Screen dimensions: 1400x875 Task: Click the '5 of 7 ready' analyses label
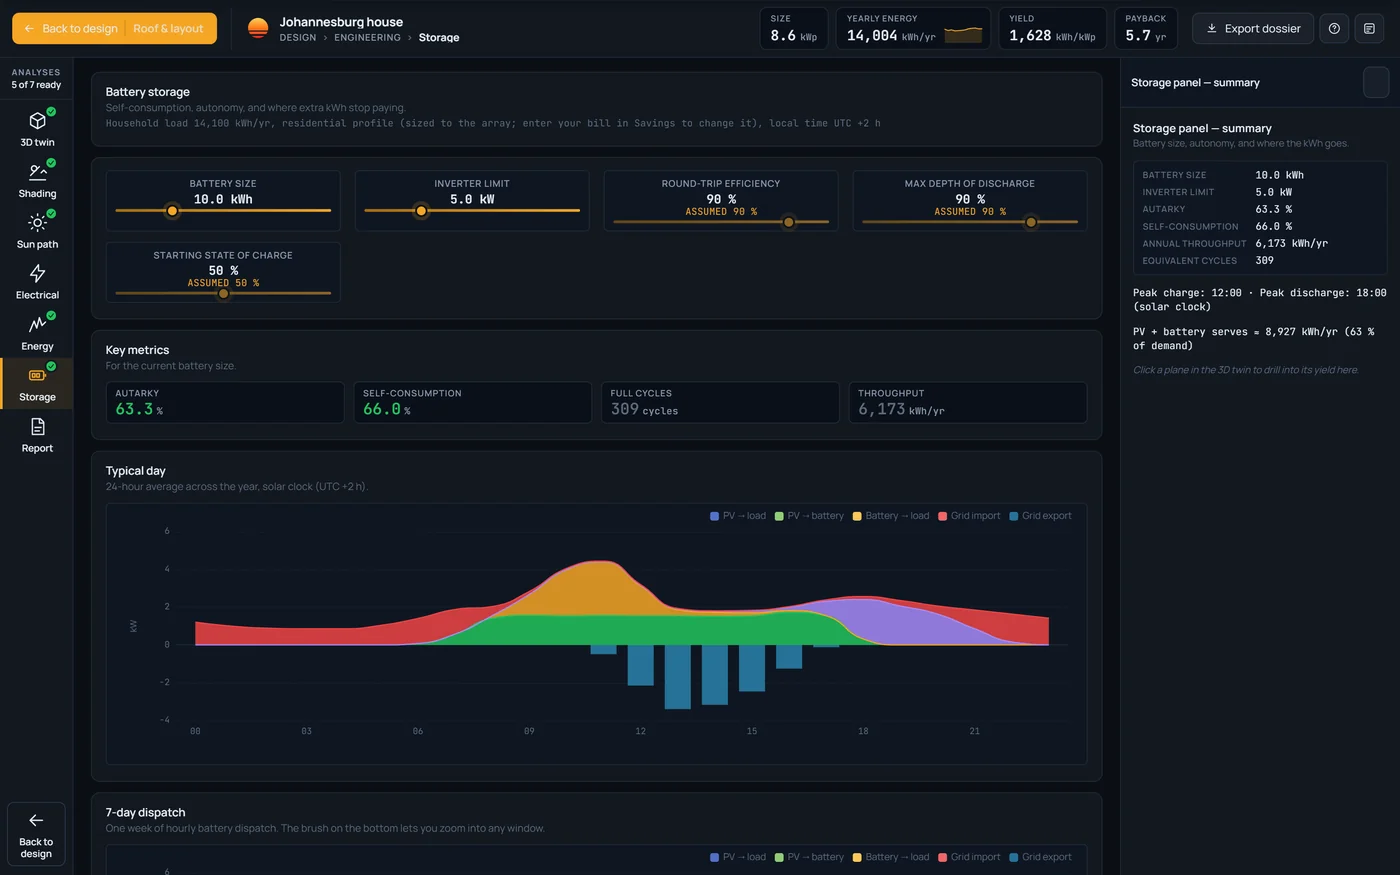point(36,85)
